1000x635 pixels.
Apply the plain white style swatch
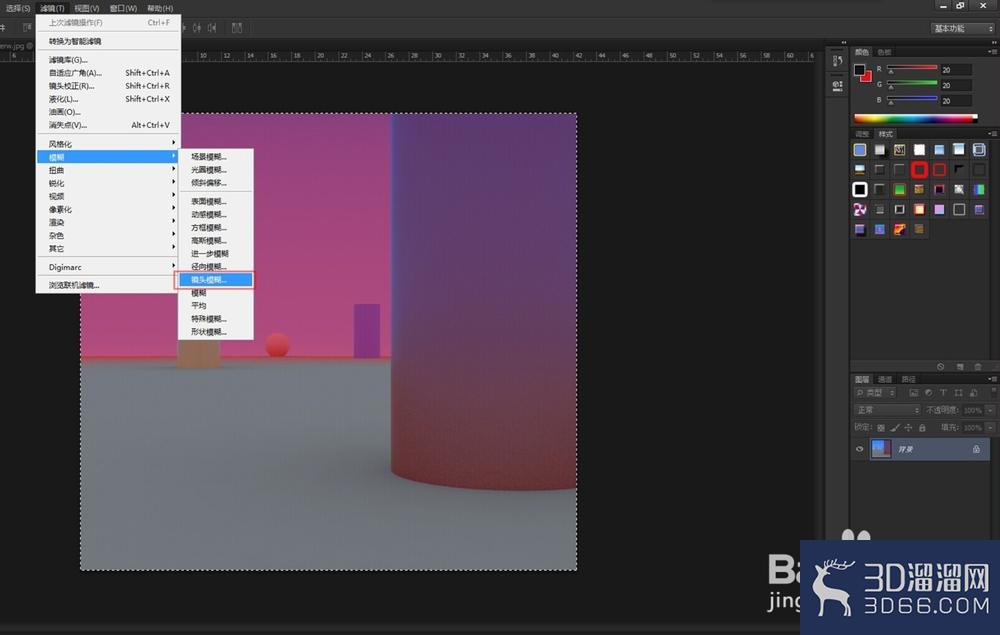coord(919,150)
